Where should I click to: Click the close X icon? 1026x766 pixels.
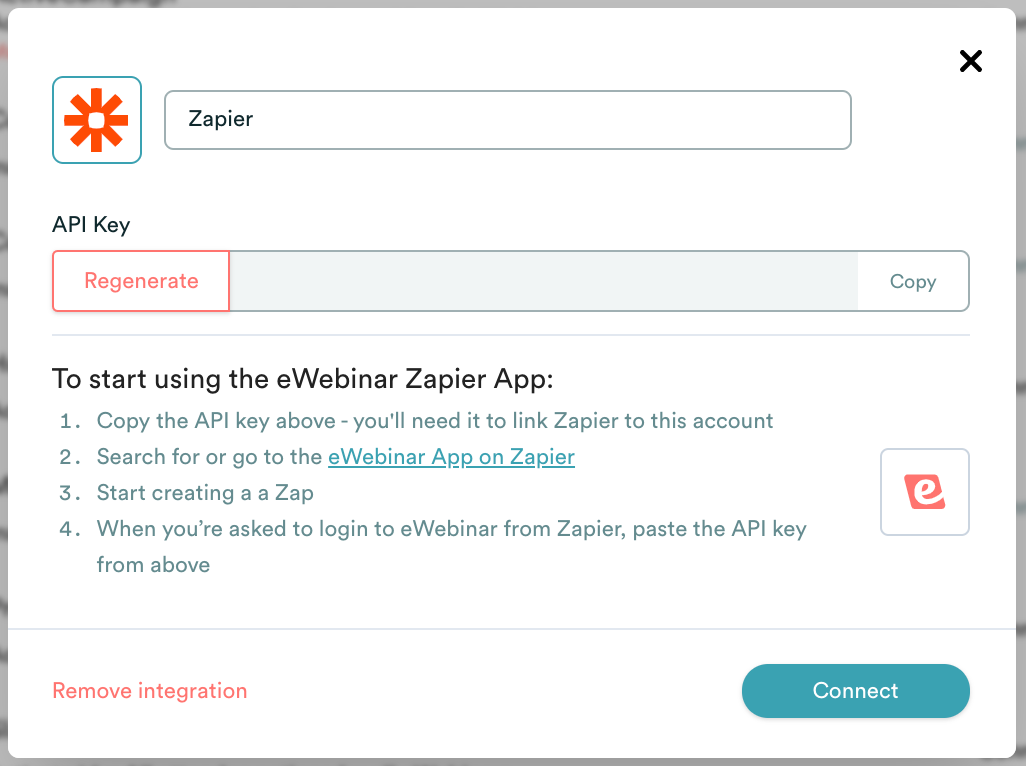pos(970,61)
